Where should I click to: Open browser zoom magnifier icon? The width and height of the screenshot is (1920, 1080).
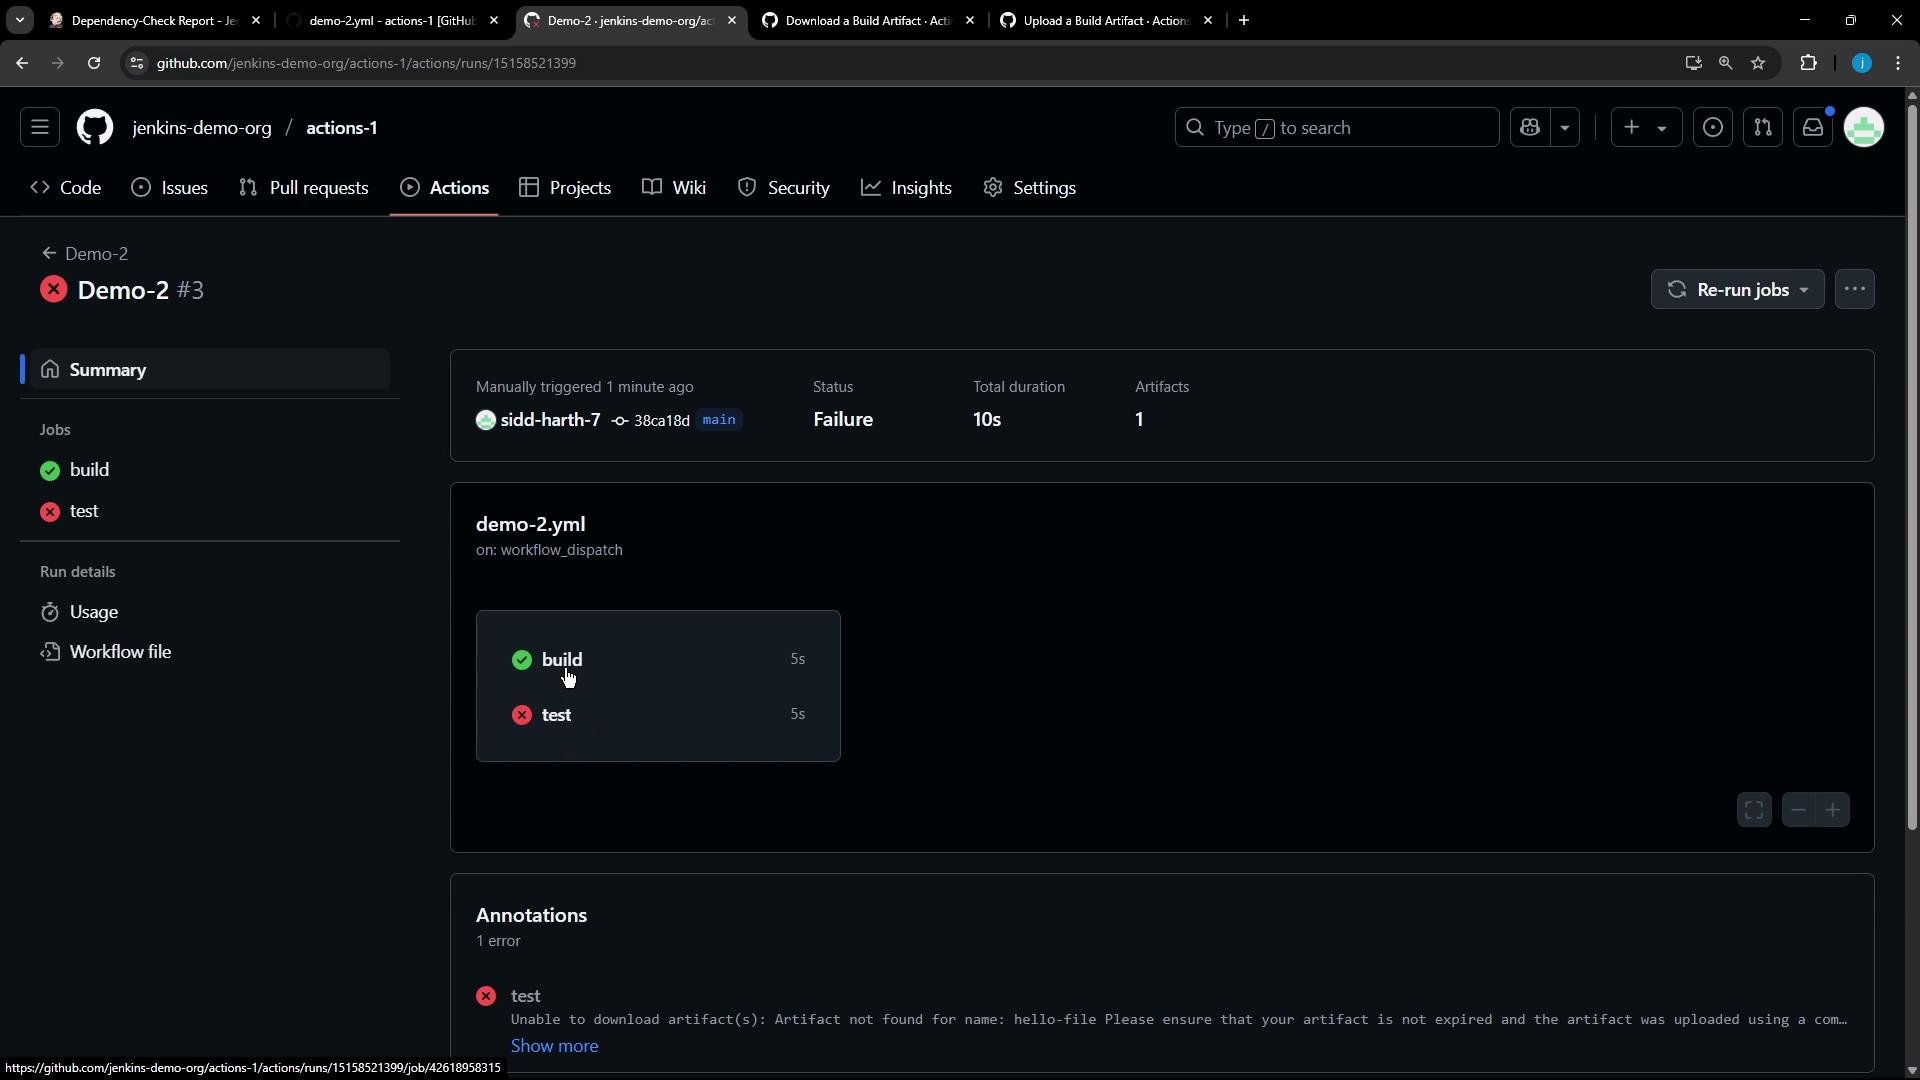point(1725,63)
